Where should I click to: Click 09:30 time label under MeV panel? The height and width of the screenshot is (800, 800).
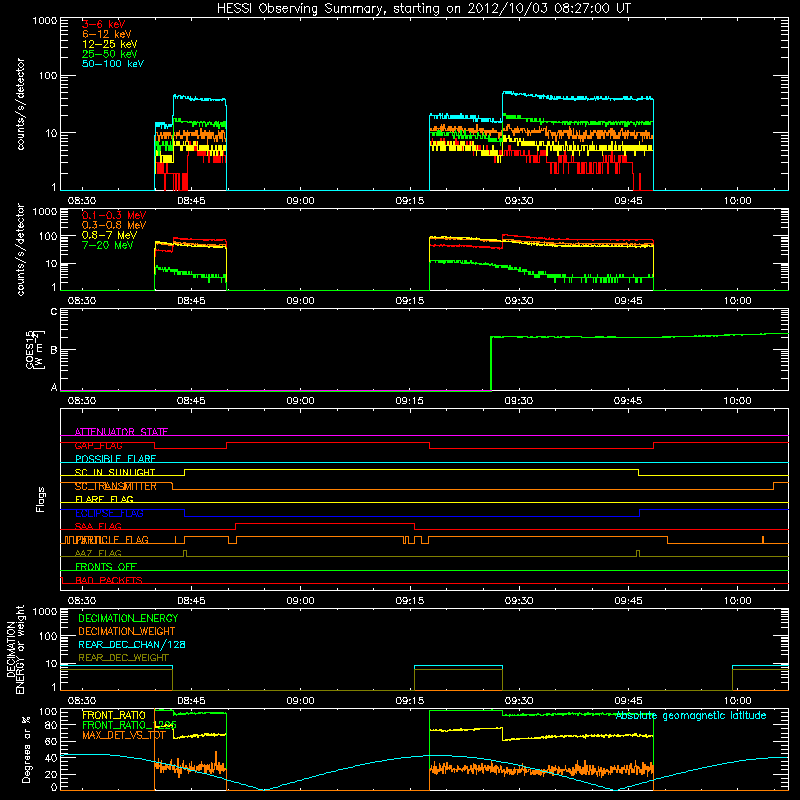pos(519,301)
